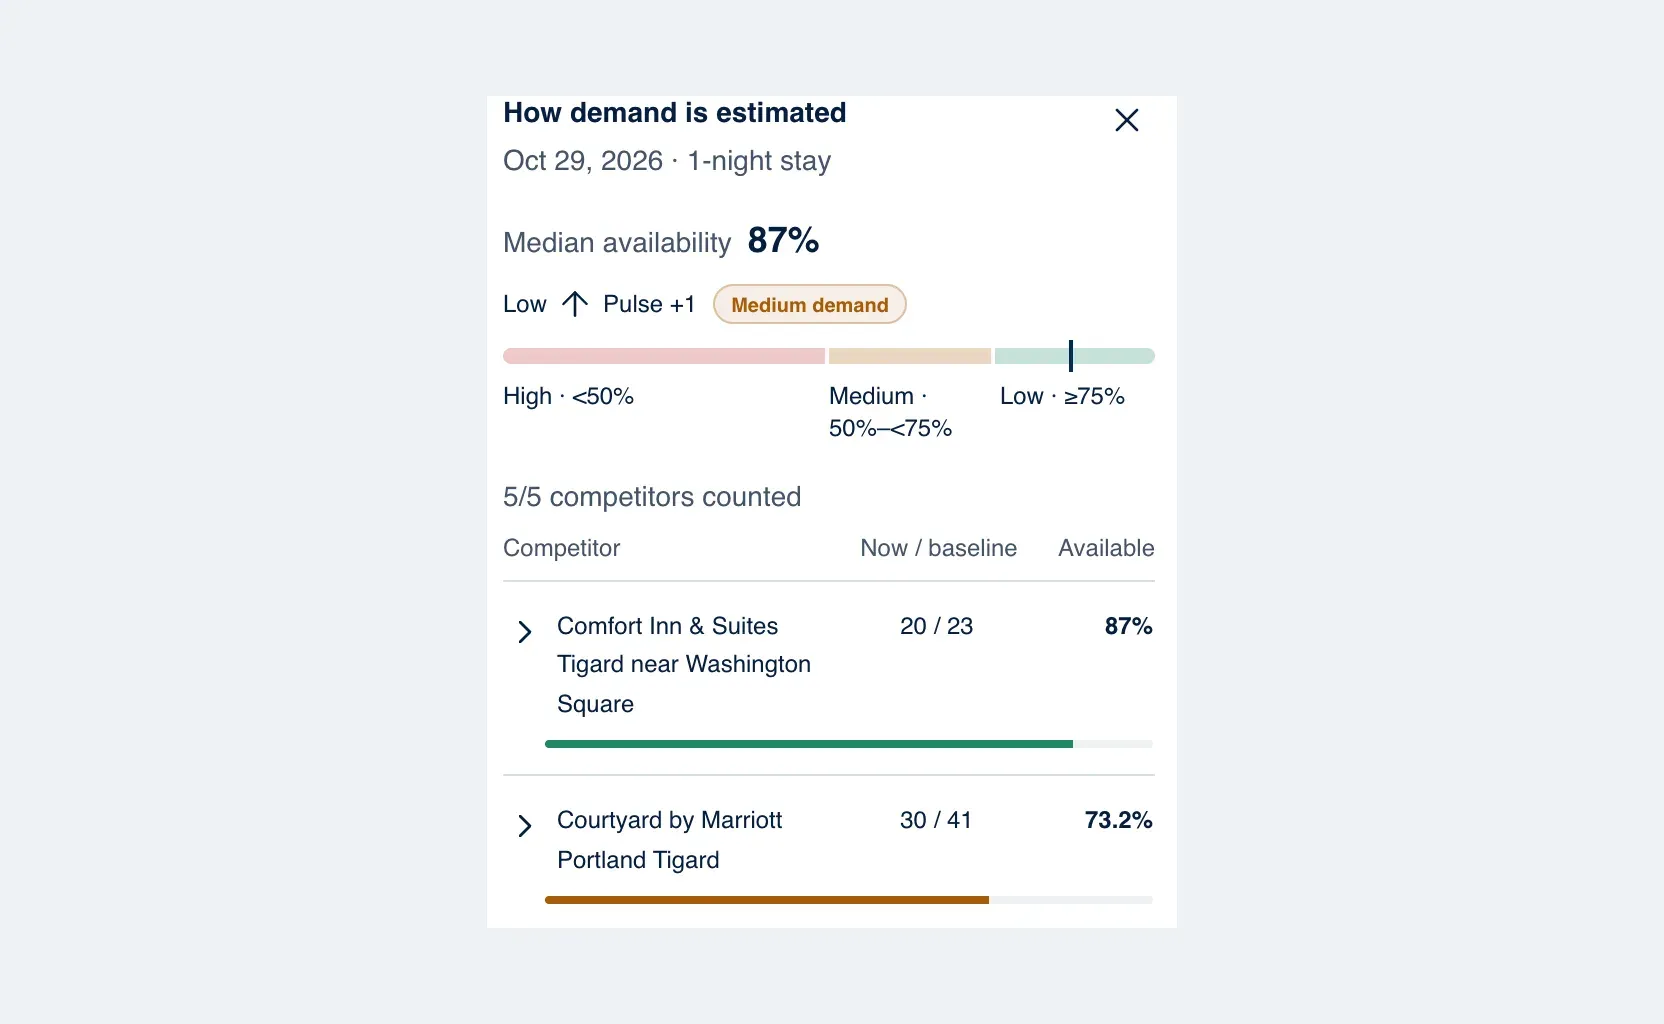Click the dark marker on the demand scale

(x=1071, y=356)
